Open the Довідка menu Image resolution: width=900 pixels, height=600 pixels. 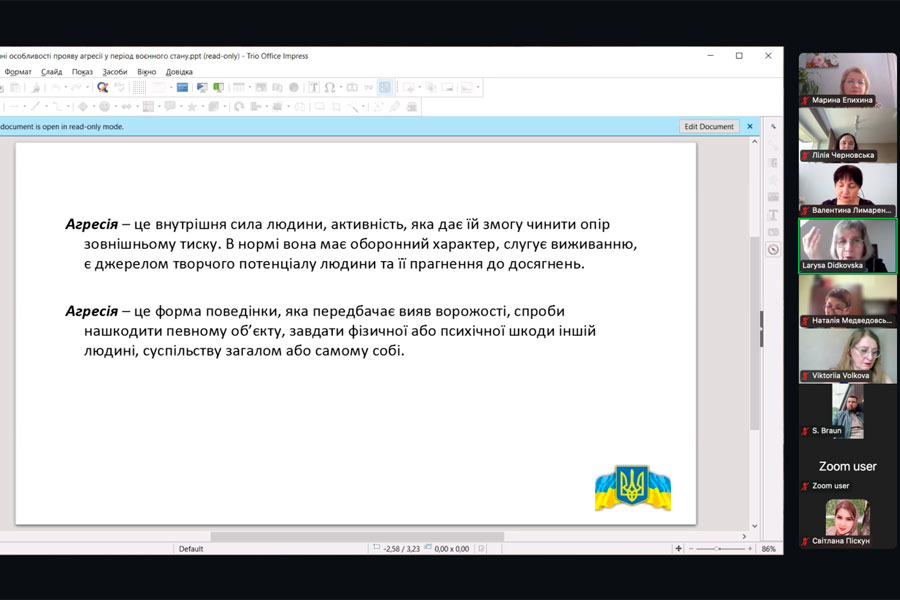tap(179, 72)
